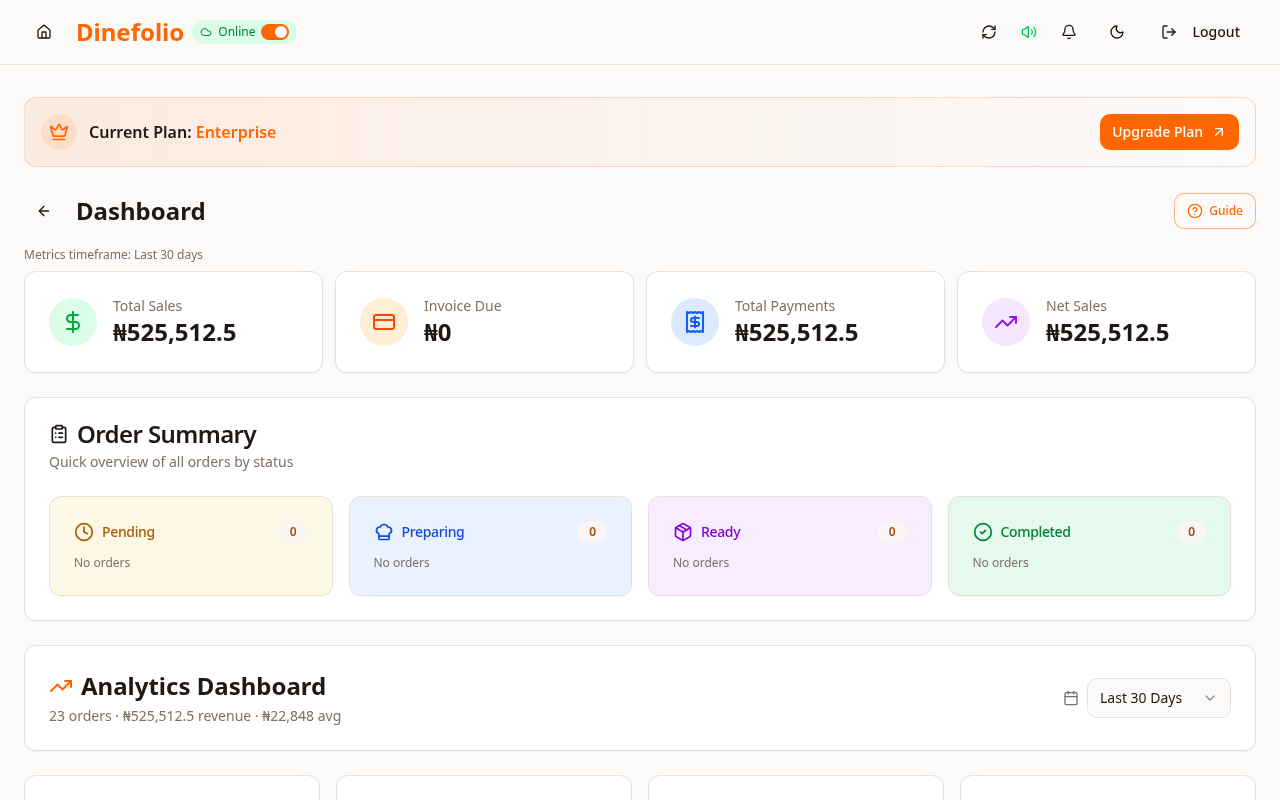The width and height of the screenshot is (1280, 800).
Task: Click the Metrics timeframe: Last 30 days text
Action: 113,255
